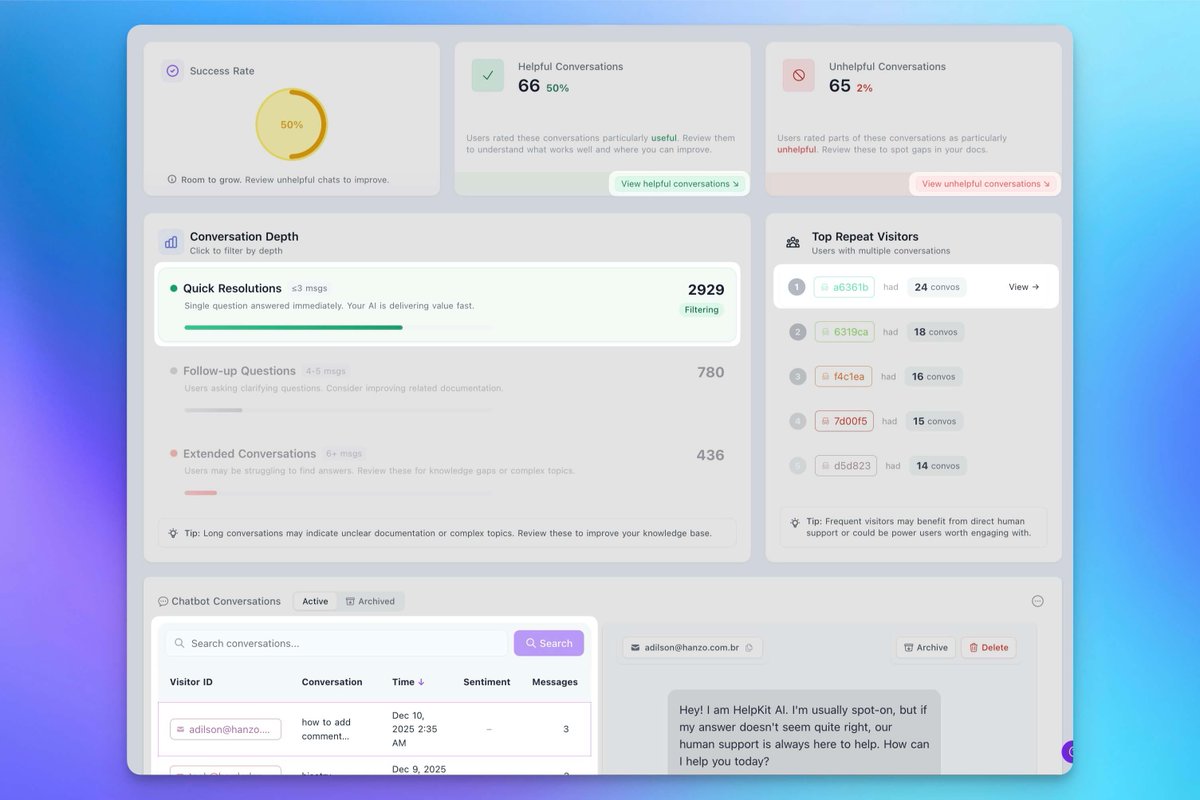This screenshot has height=800, width=1200.
Task: Click the View arrow for visitor a6361b
Action: [x=1024, y=287]
